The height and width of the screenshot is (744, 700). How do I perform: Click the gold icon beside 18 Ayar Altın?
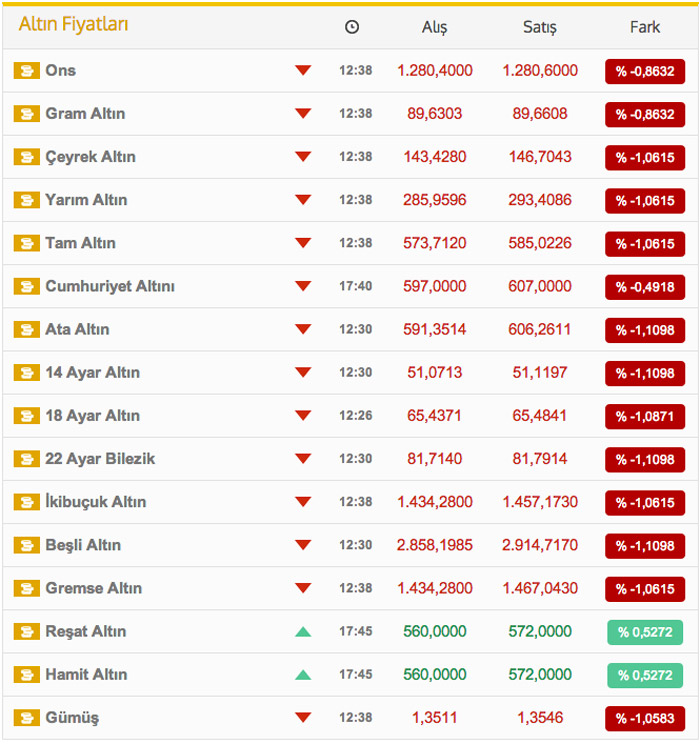coord(27,416)
